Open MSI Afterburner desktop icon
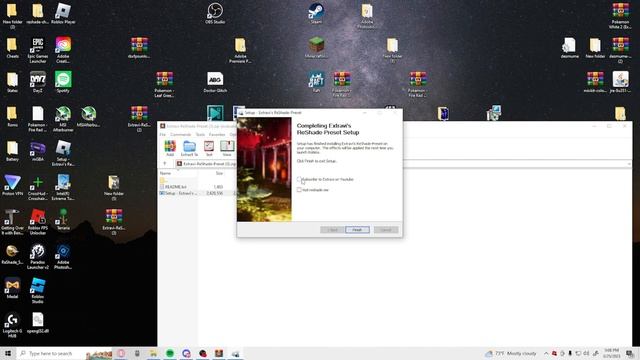This screenshot has height=360, width=640. 63,118
